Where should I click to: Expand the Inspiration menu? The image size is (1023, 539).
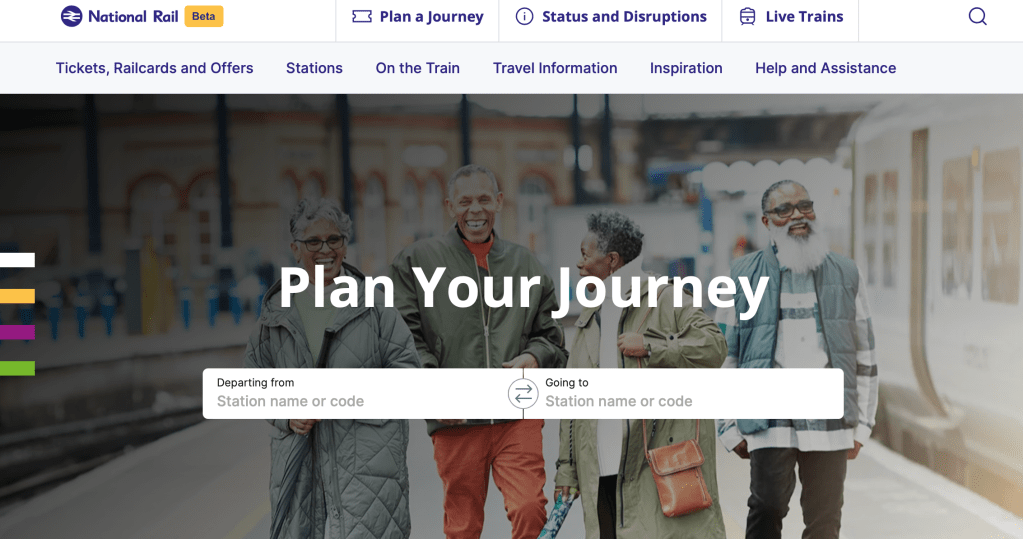click(686, 68)
